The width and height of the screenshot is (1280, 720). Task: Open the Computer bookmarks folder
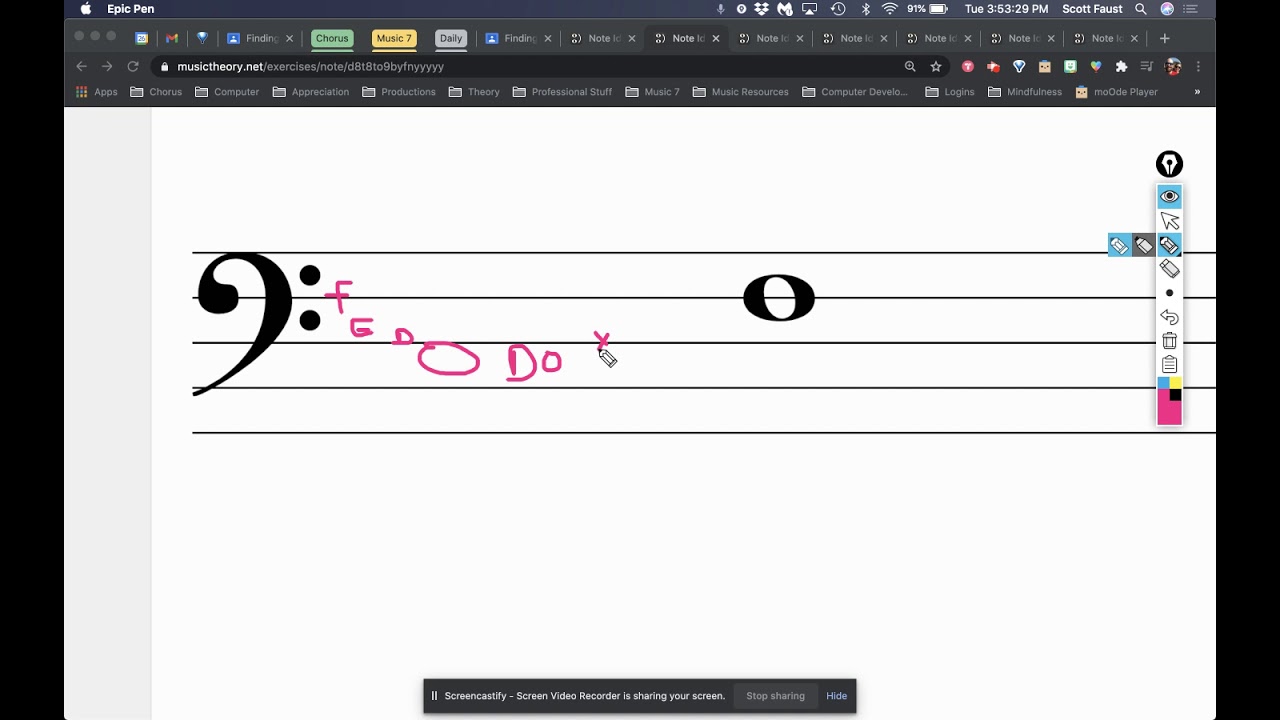(228, 92)
